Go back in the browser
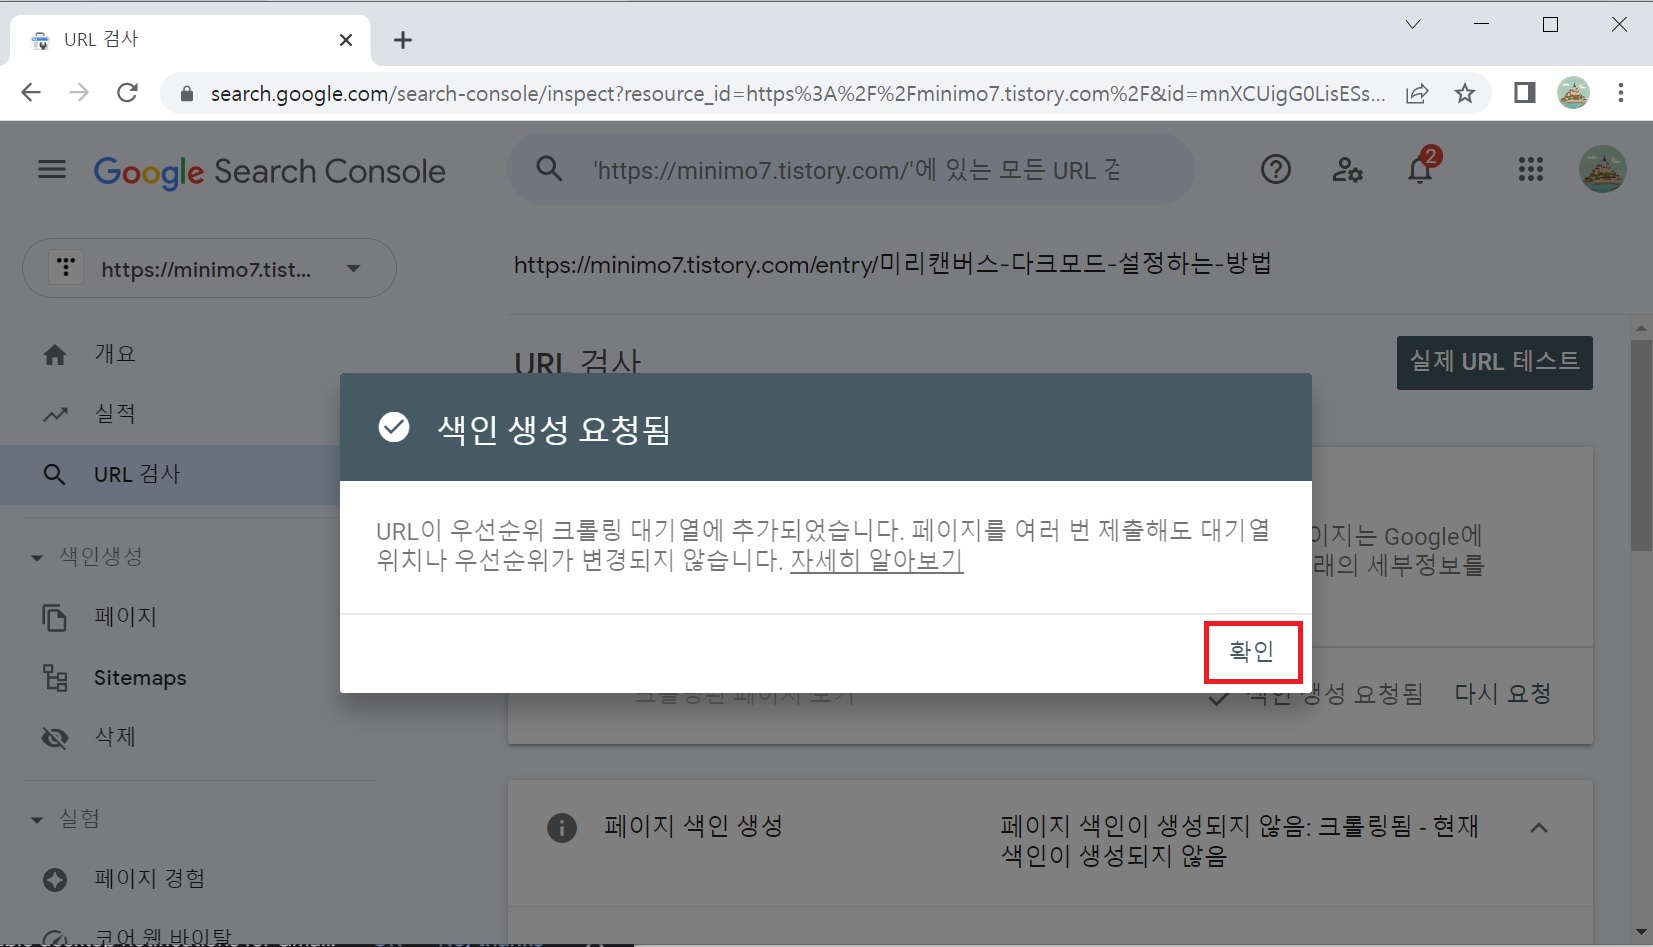This screenshot has height=947, width=1653. (x=31, y=93)
